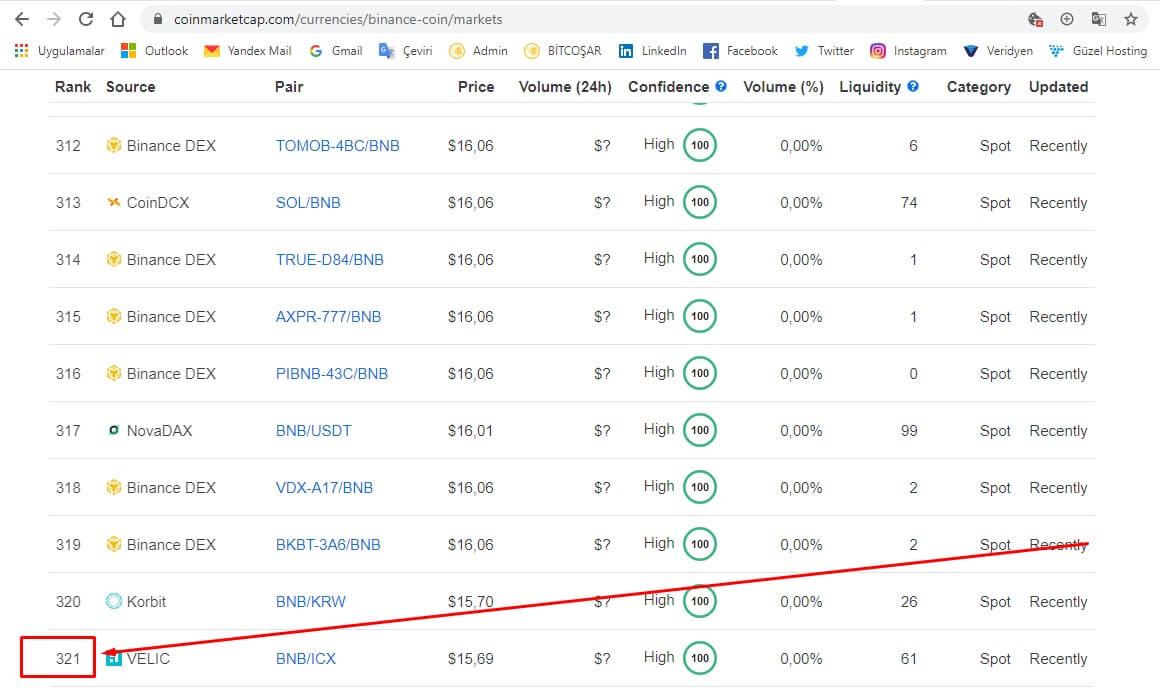Open the TOMOB-4BC/BNB pair link
The height and width of the screenshot is (688, 1160).
337,146
